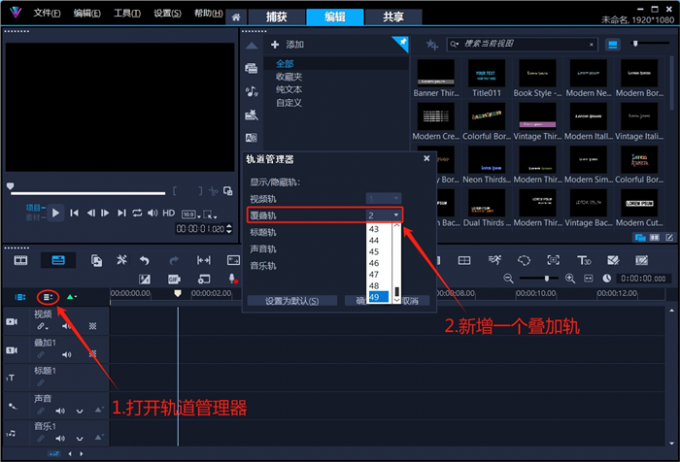Image resolution: width=680 pixels, height=462 pixels.
Task: Open media library sidebar icon
Action: coord(251,68)
